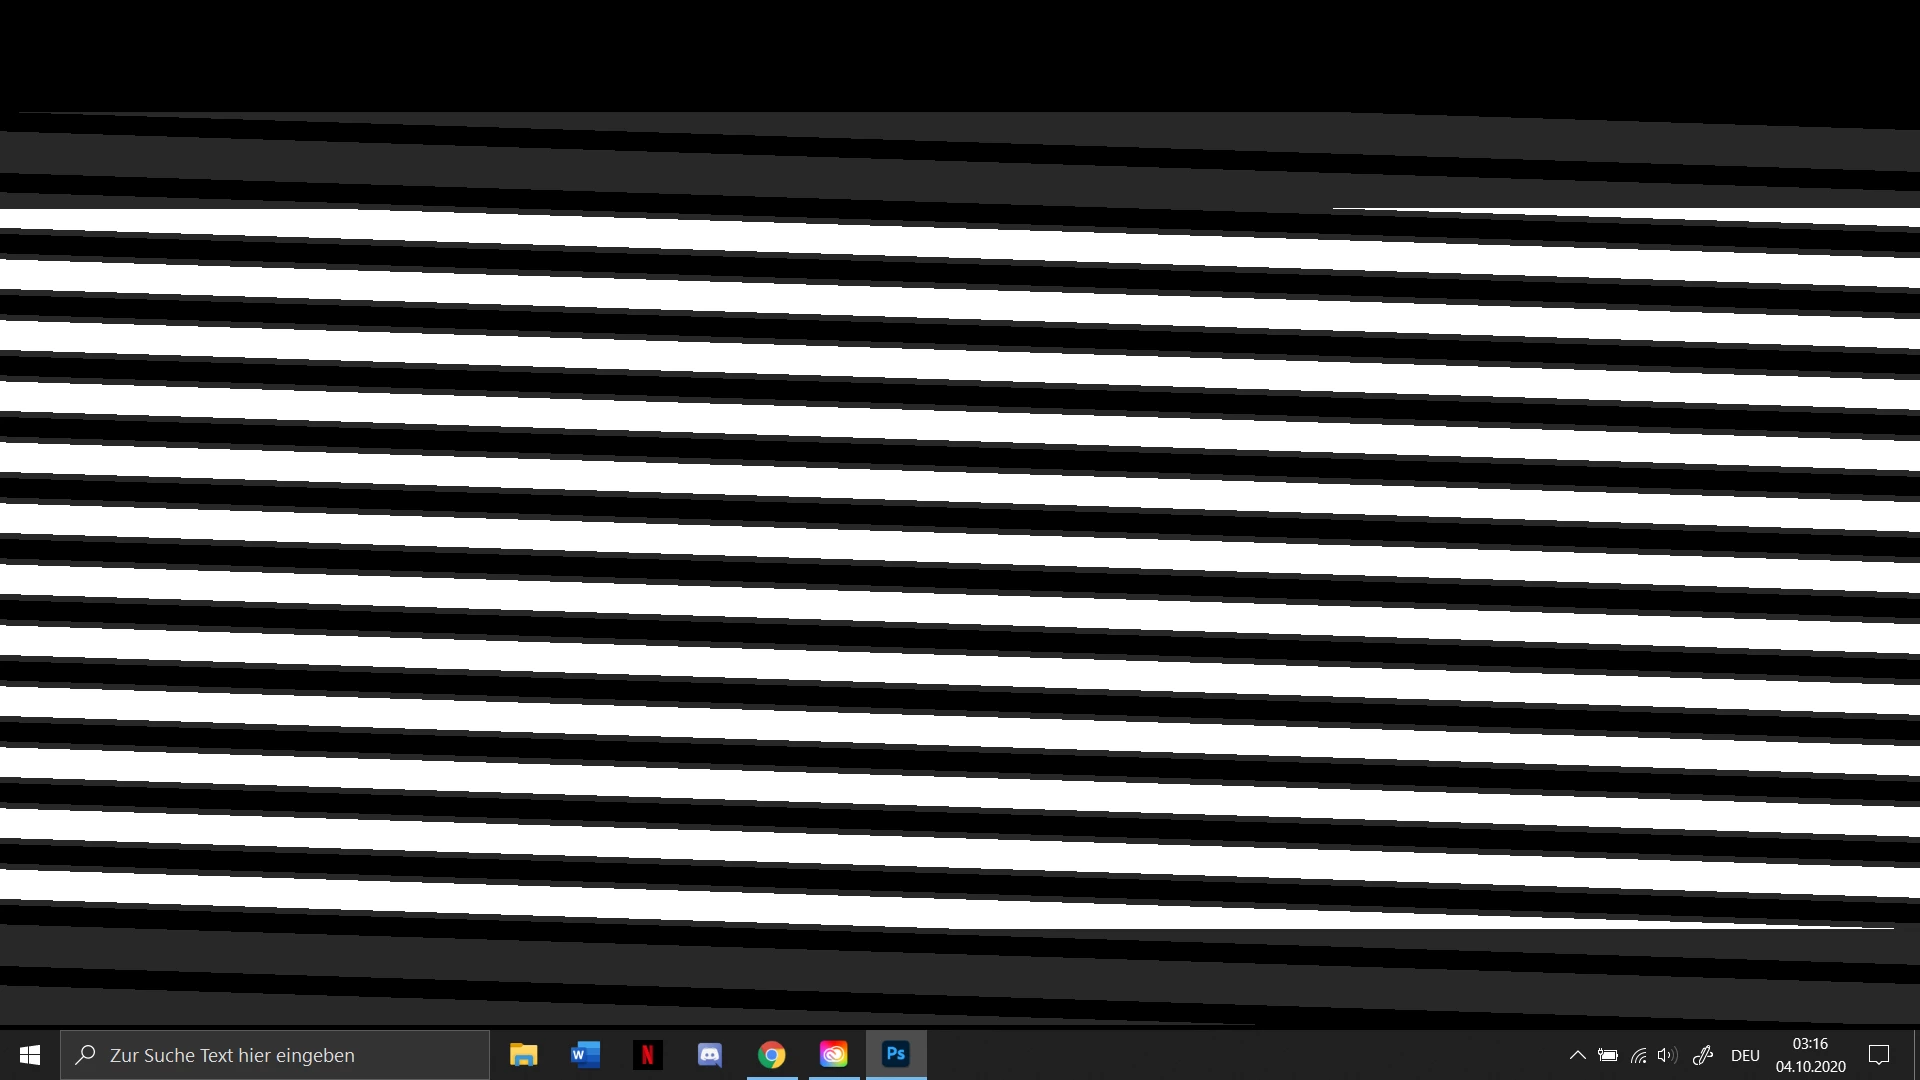This screenshot has height=1080, width=1920.
Task: Open the Action Center notifications icon
Action: (x=1879, y=1055)
